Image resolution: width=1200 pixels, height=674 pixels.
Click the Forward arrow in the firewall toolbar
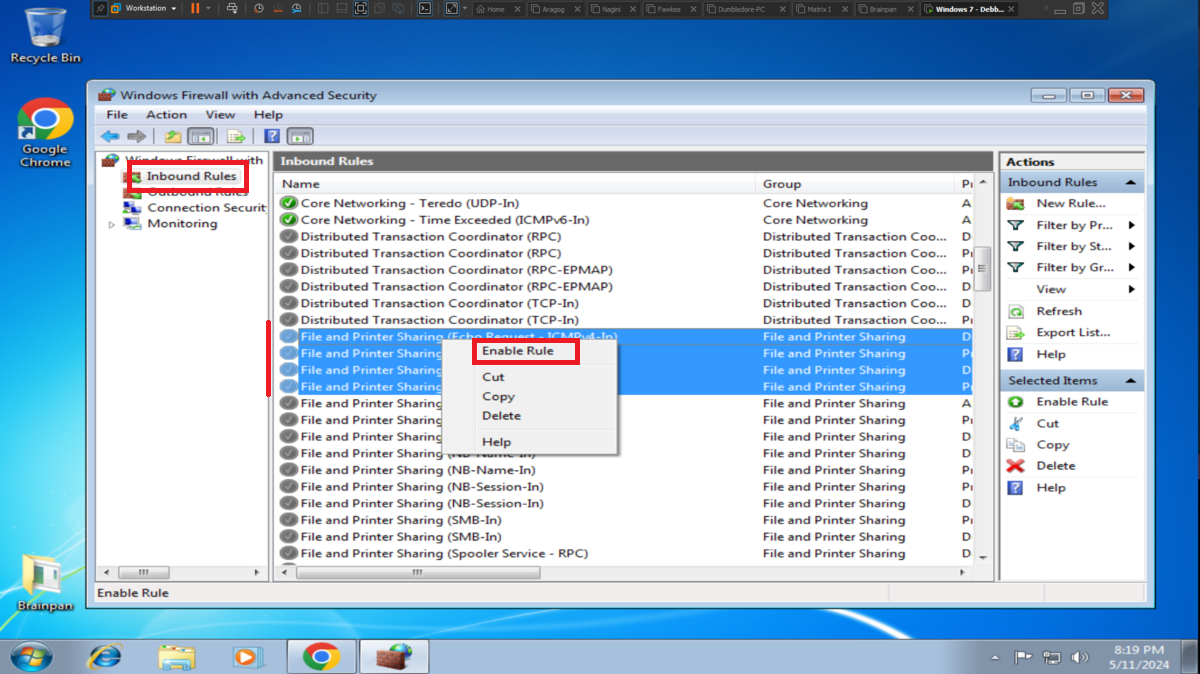136,136
